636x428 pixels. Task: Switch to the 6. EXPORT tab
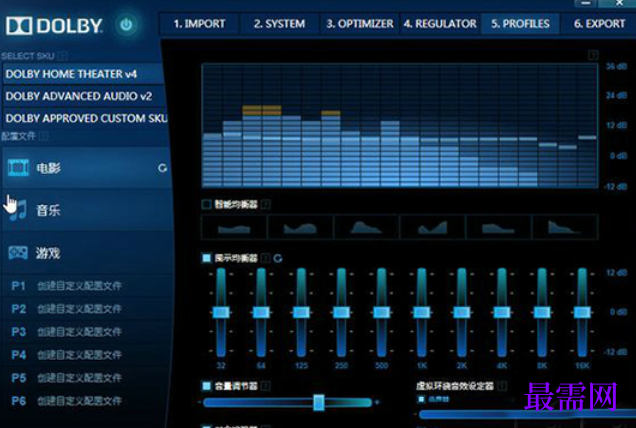(x=599, y=24)
